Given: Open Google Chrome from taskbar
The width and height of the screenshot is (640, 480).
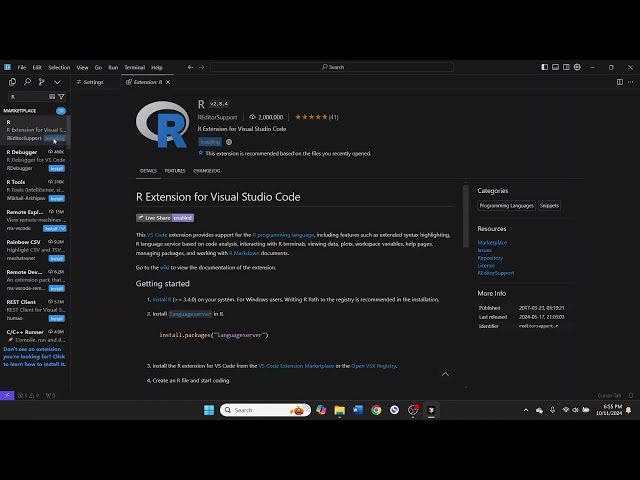Looking at the screenshot, I should pyautogui.click(x=376, y=410).
